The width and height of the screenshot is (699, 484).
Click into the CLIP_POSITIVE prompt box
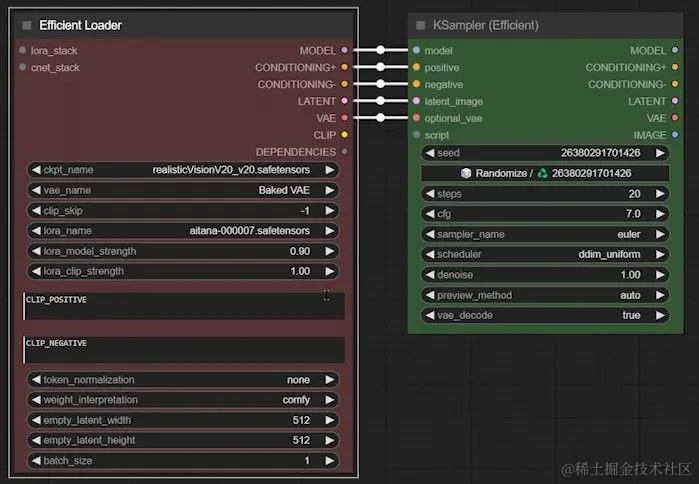pos(184,306)
